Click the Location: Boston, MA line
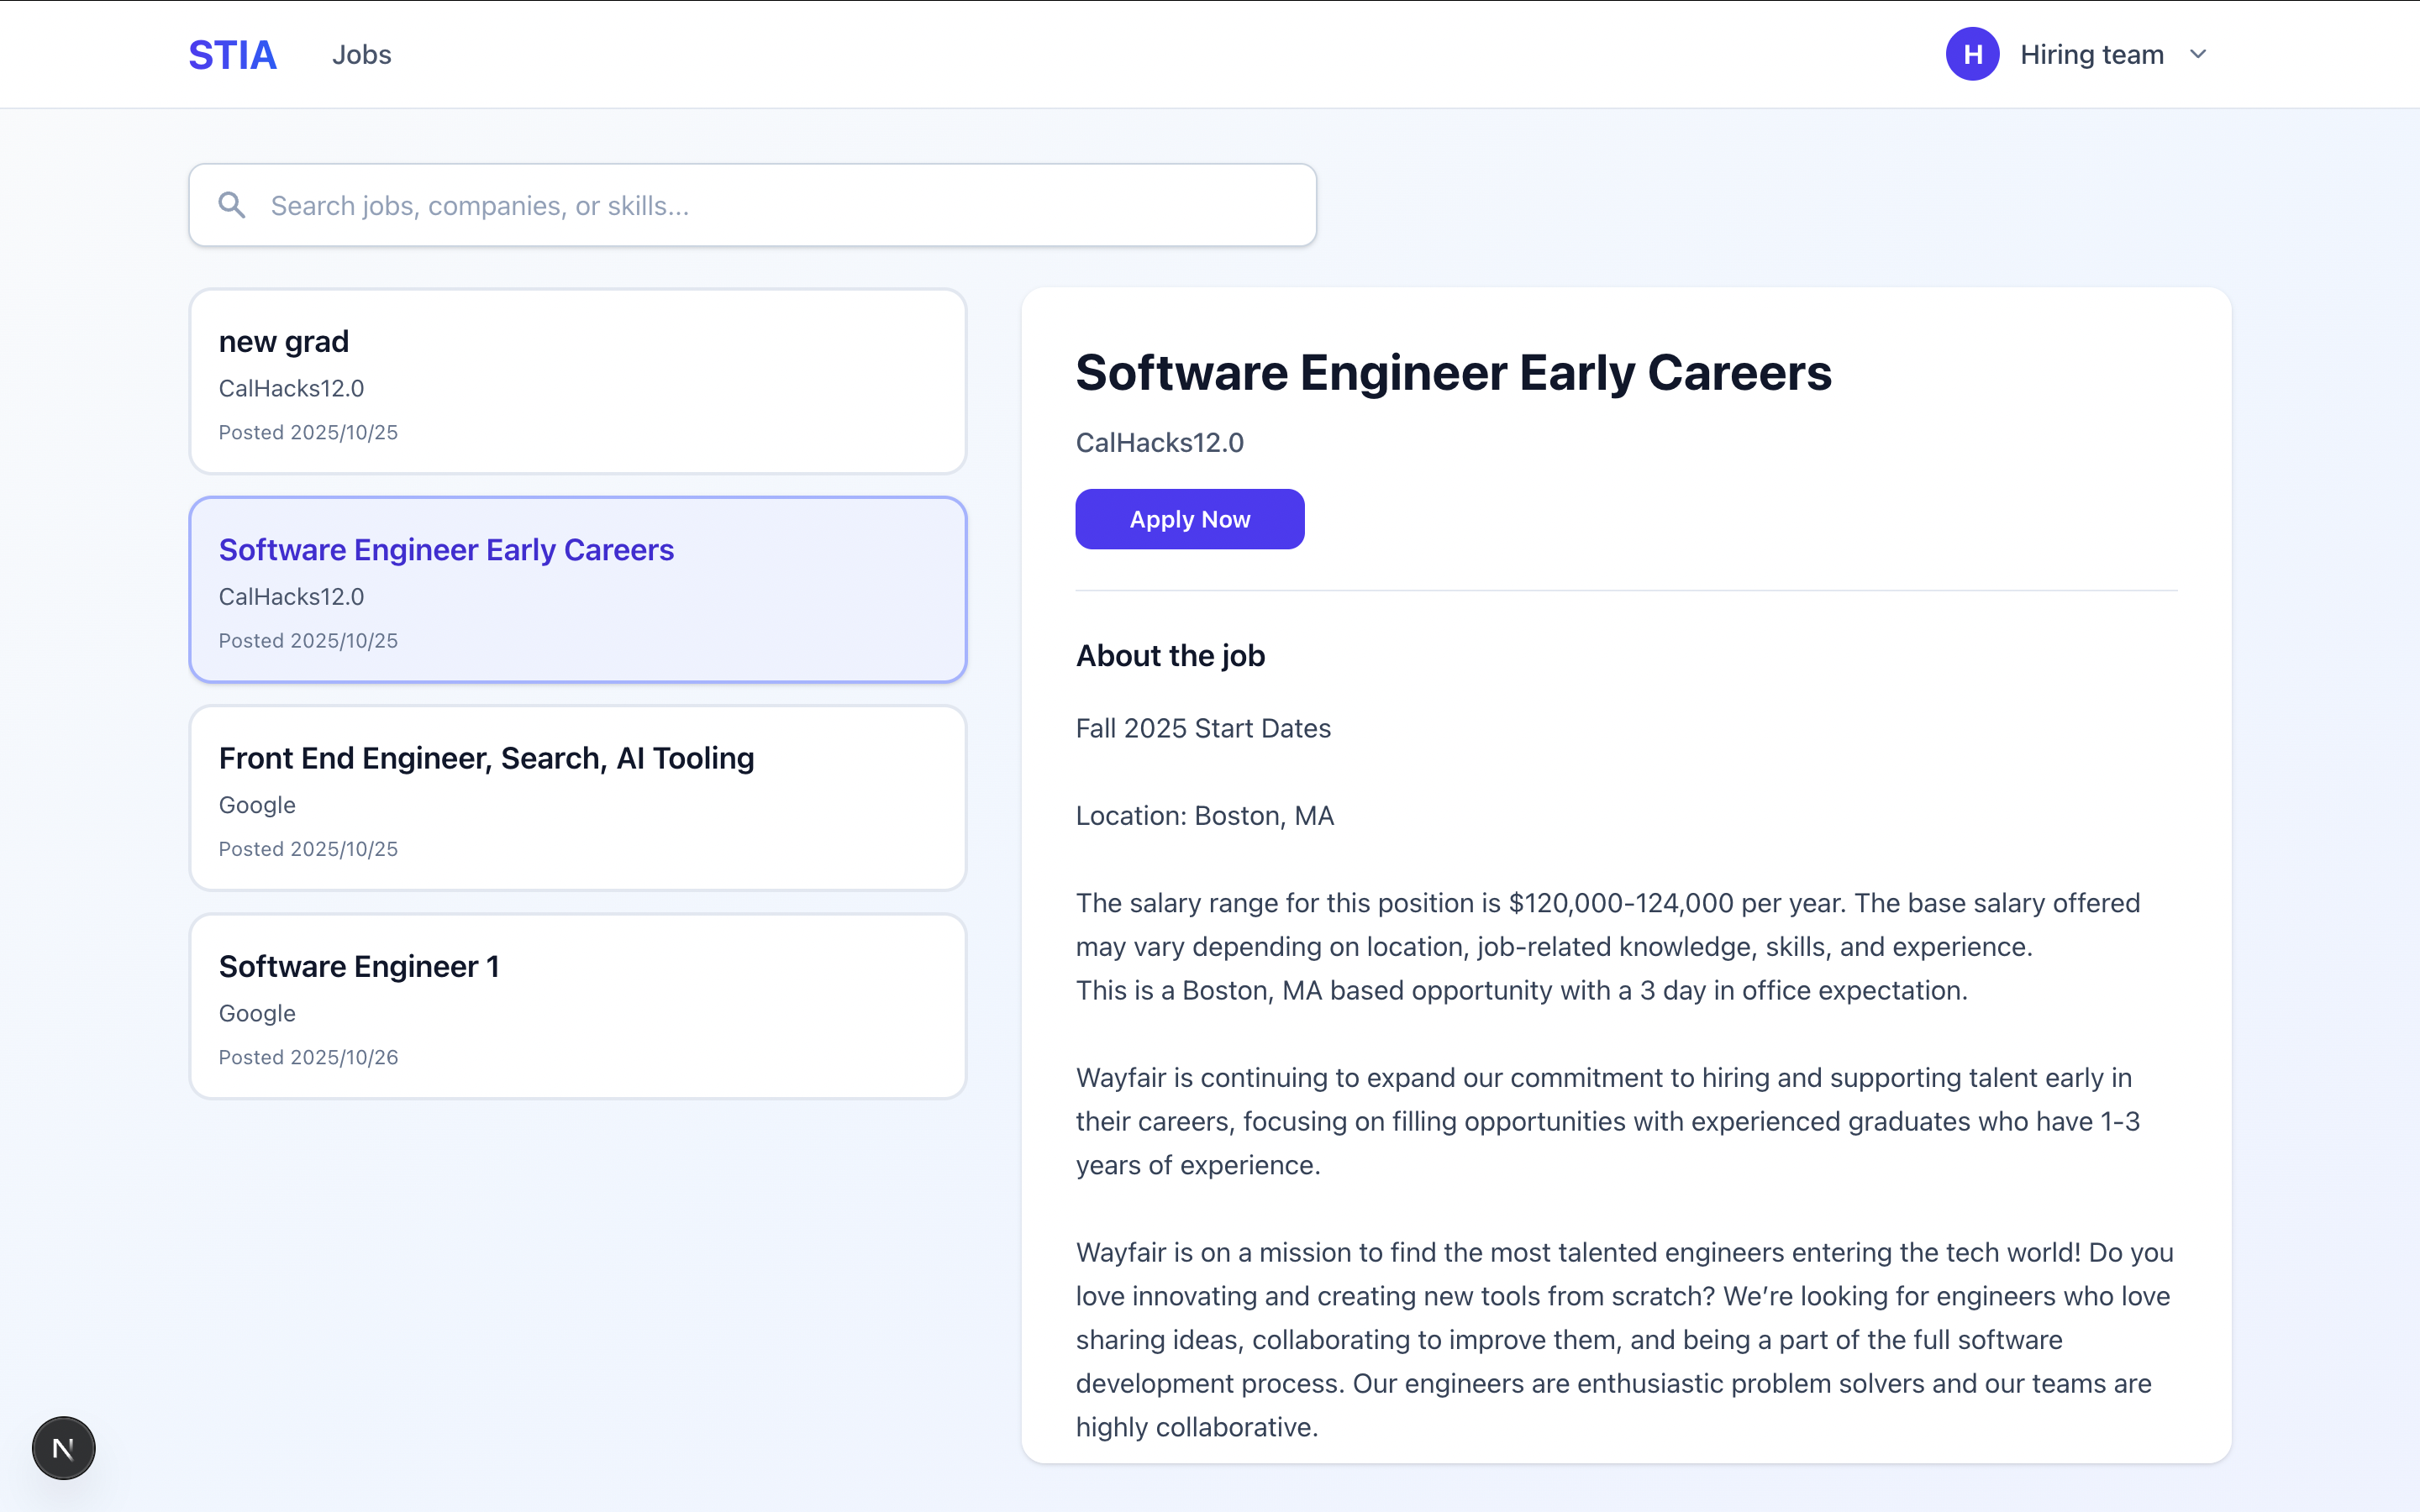 click(x=1204, y=816)
